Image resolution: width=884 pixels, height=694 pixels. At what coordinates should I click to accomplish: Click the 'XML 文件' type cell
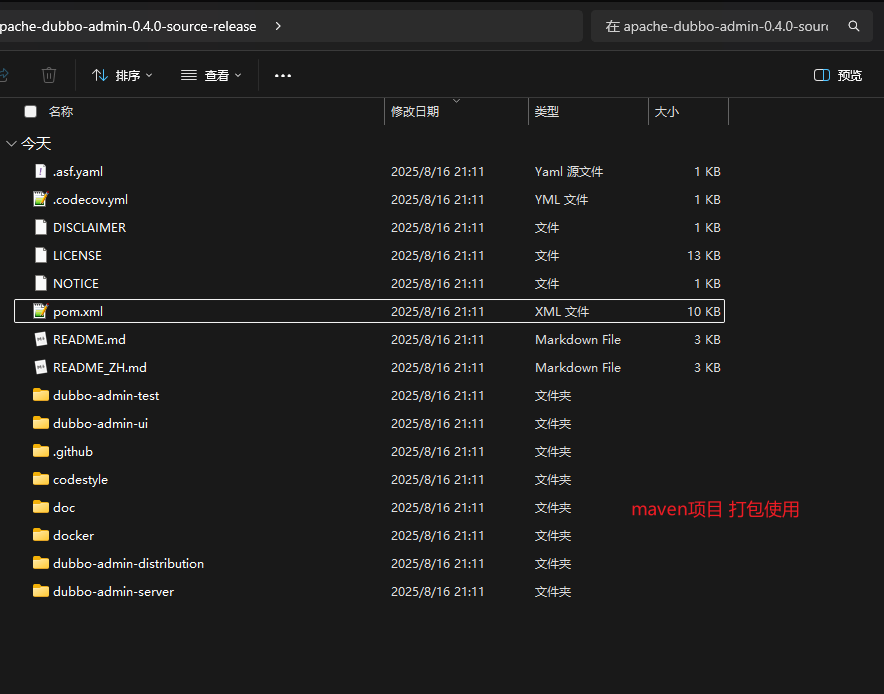pos(562,312)
